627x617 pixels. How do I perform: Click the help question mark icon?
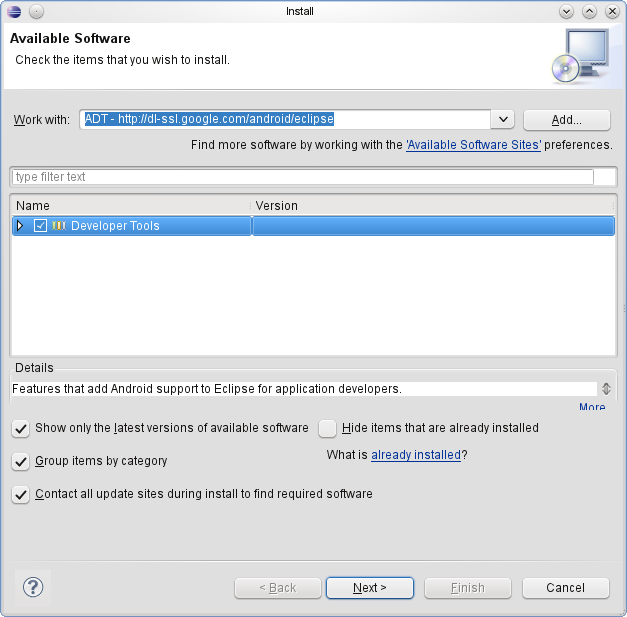[x=33, y=587]
